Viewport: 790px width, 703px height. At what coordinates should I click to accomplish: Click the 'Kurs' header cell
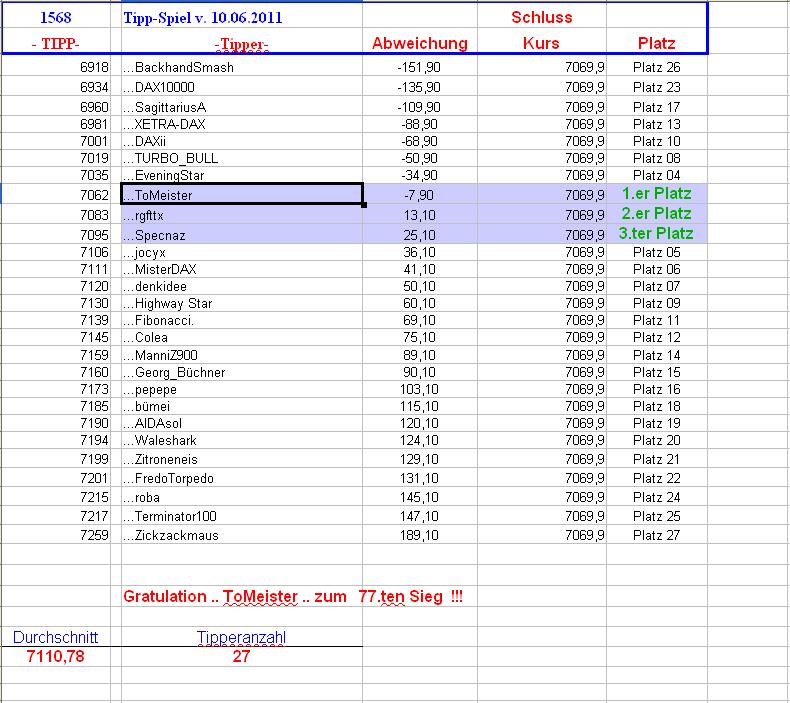pos(542,43)
